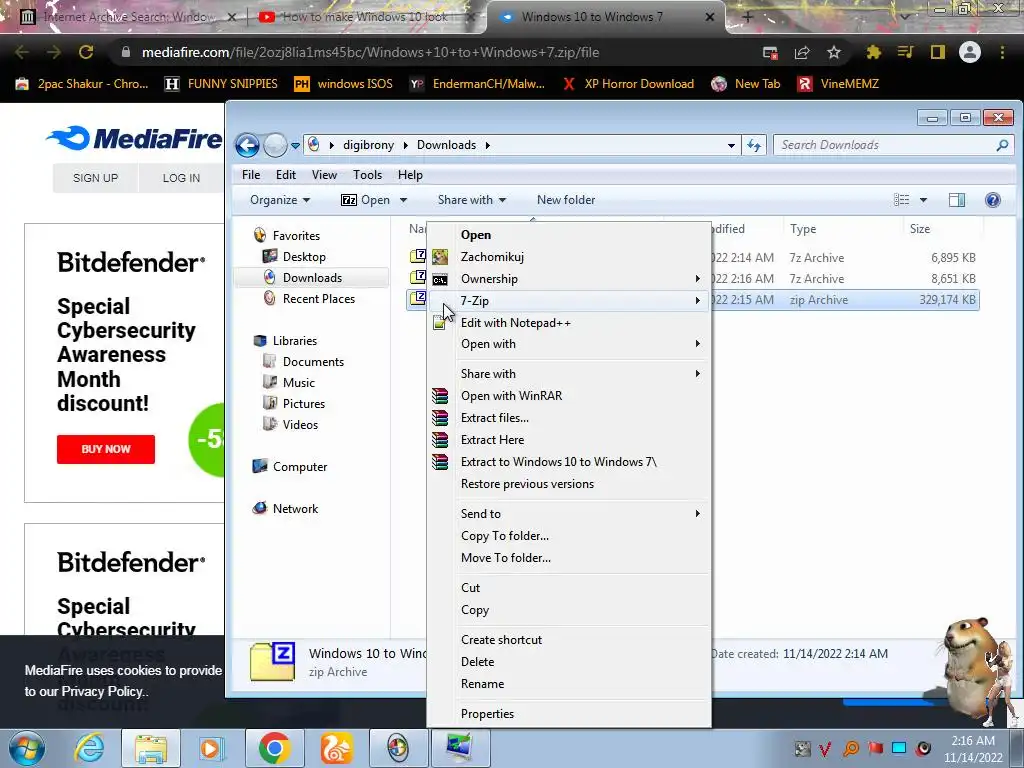Click MediaFire LOG IN button
This screenshot has width=1024, height=768.
[x=181, y=178]
